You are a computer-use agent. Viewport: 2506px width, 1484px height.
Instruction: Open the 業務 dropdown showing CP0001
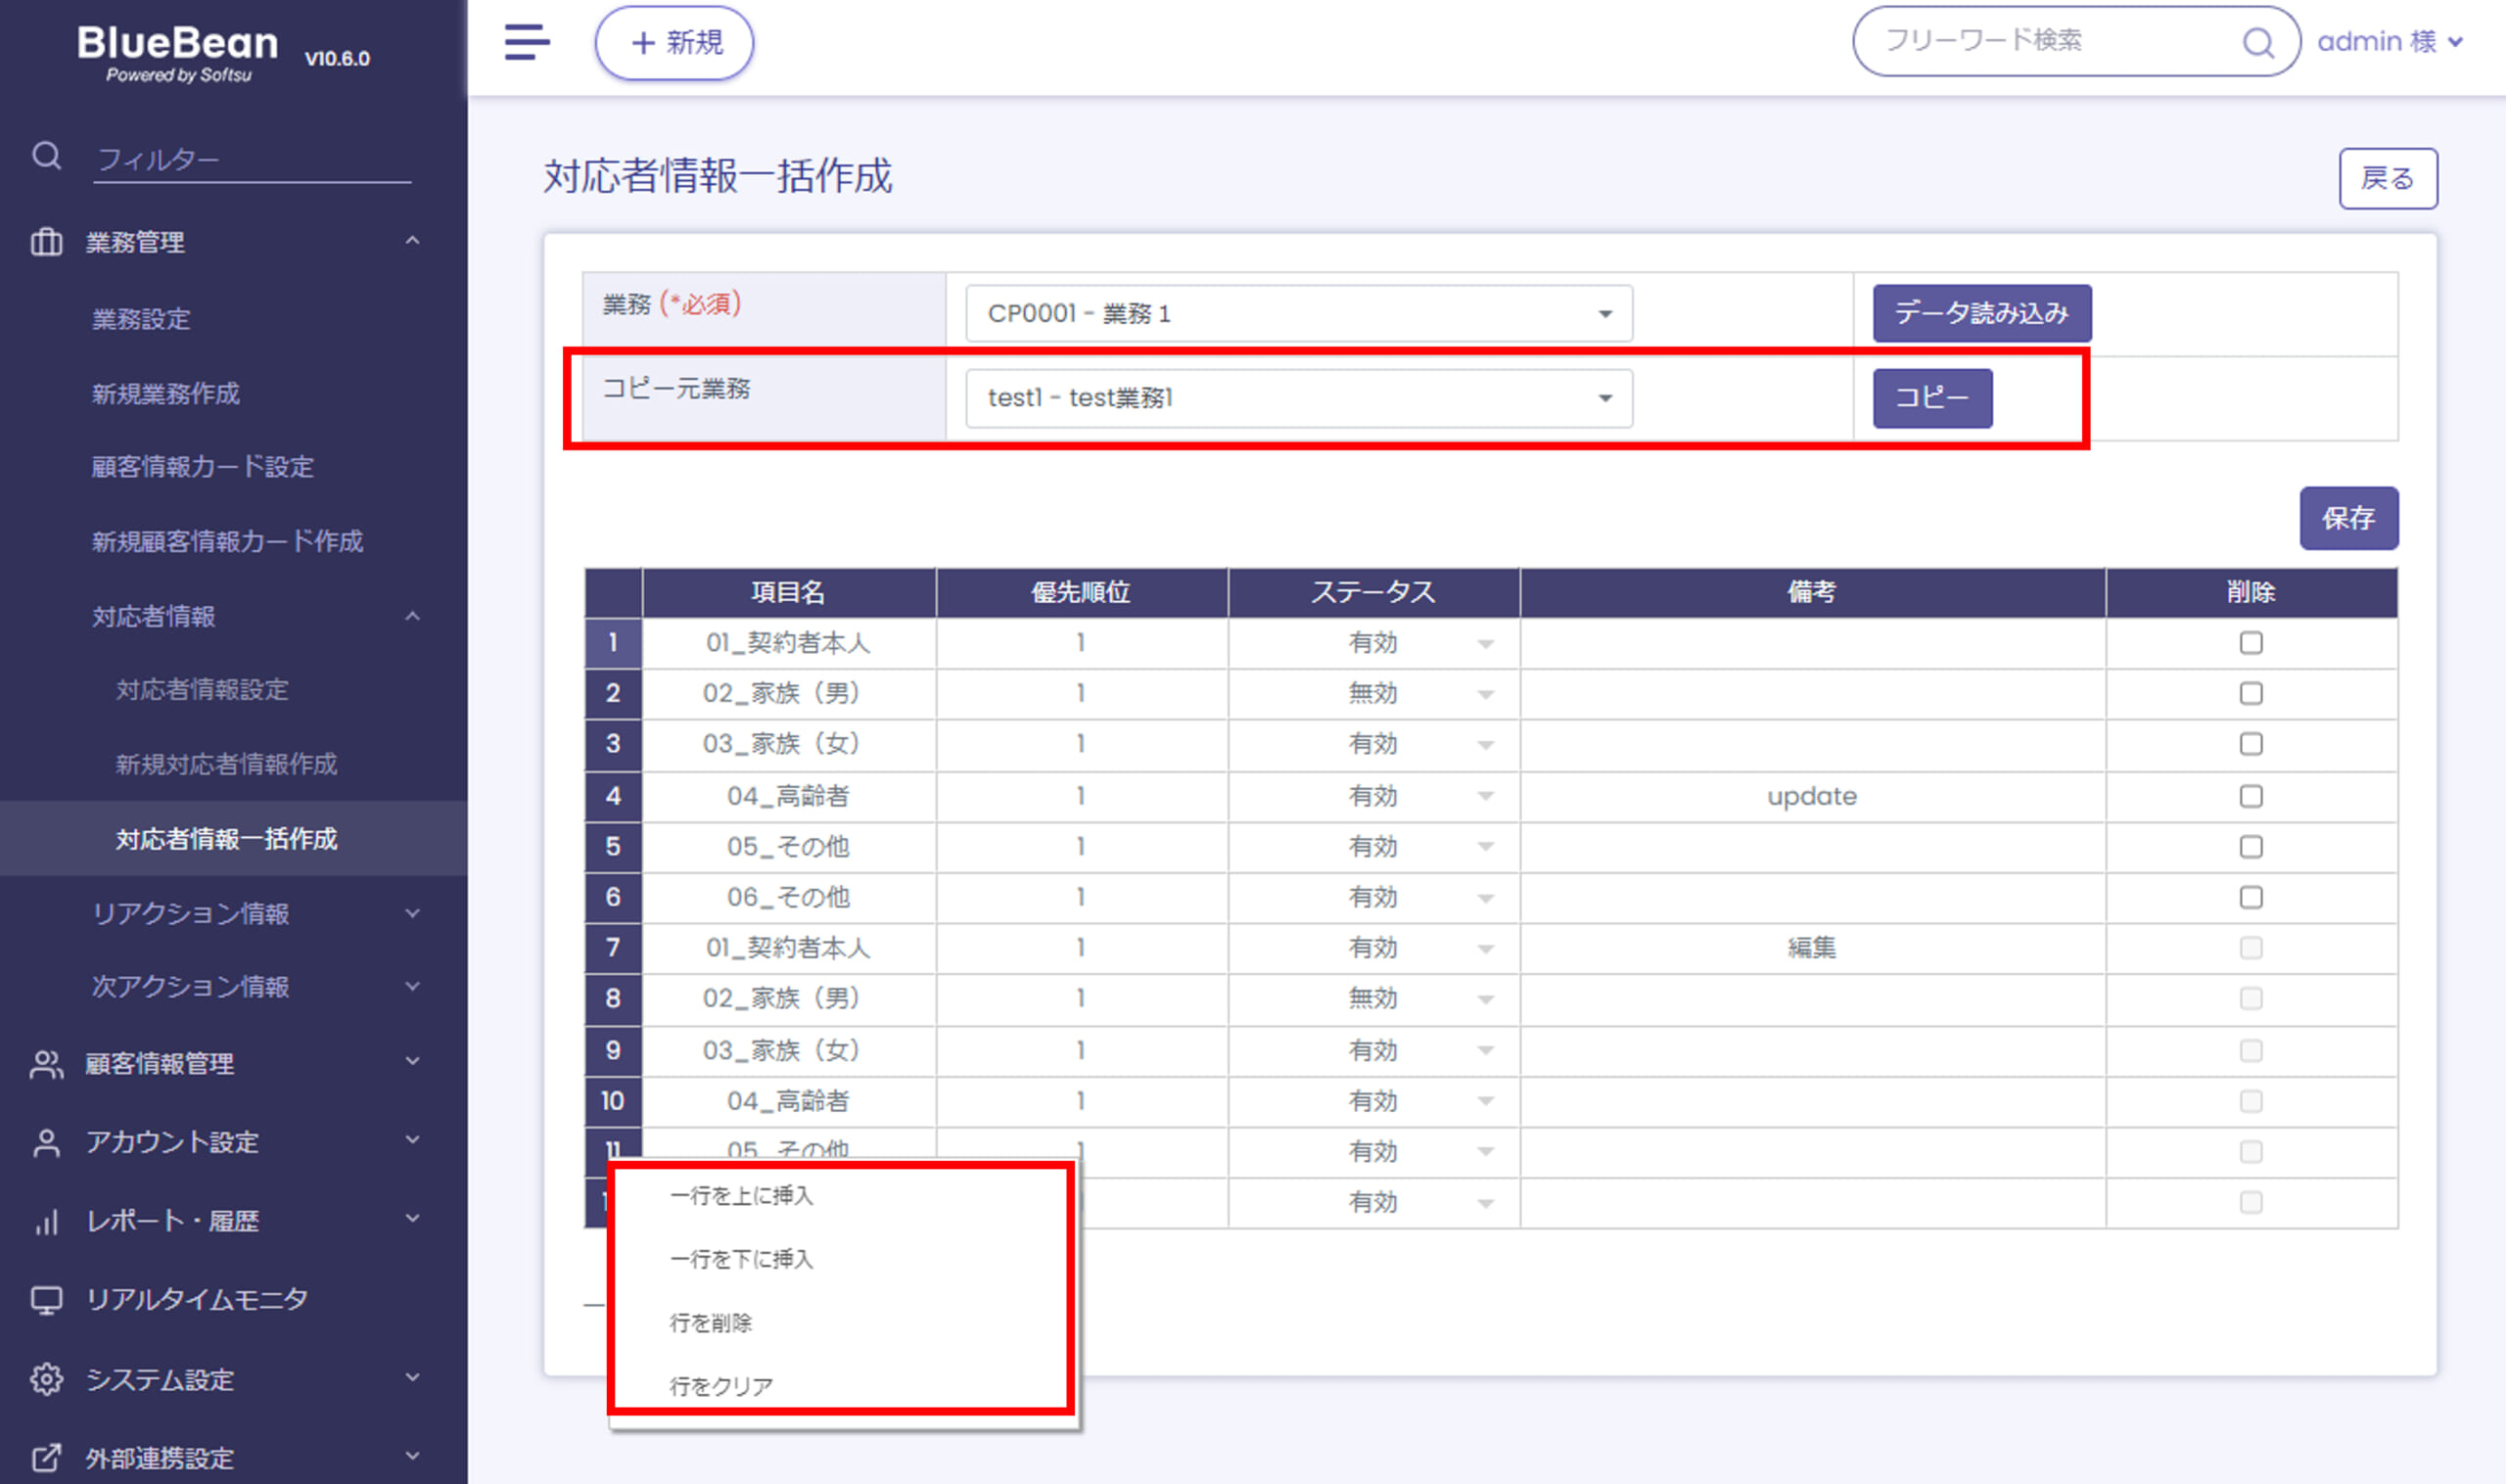(x=1298, y=314)
